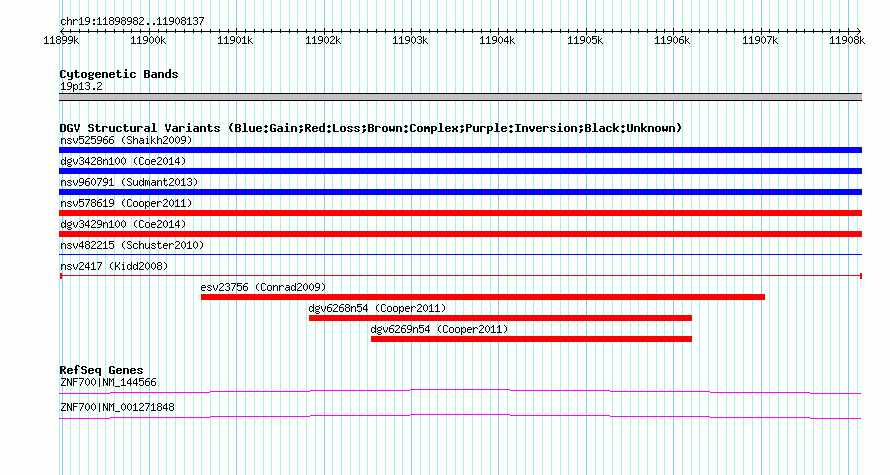This screenshot has width=890, height=475.
Task: Click the dgv6268n54 (Cooper2011) label
Action: (377, 308)
